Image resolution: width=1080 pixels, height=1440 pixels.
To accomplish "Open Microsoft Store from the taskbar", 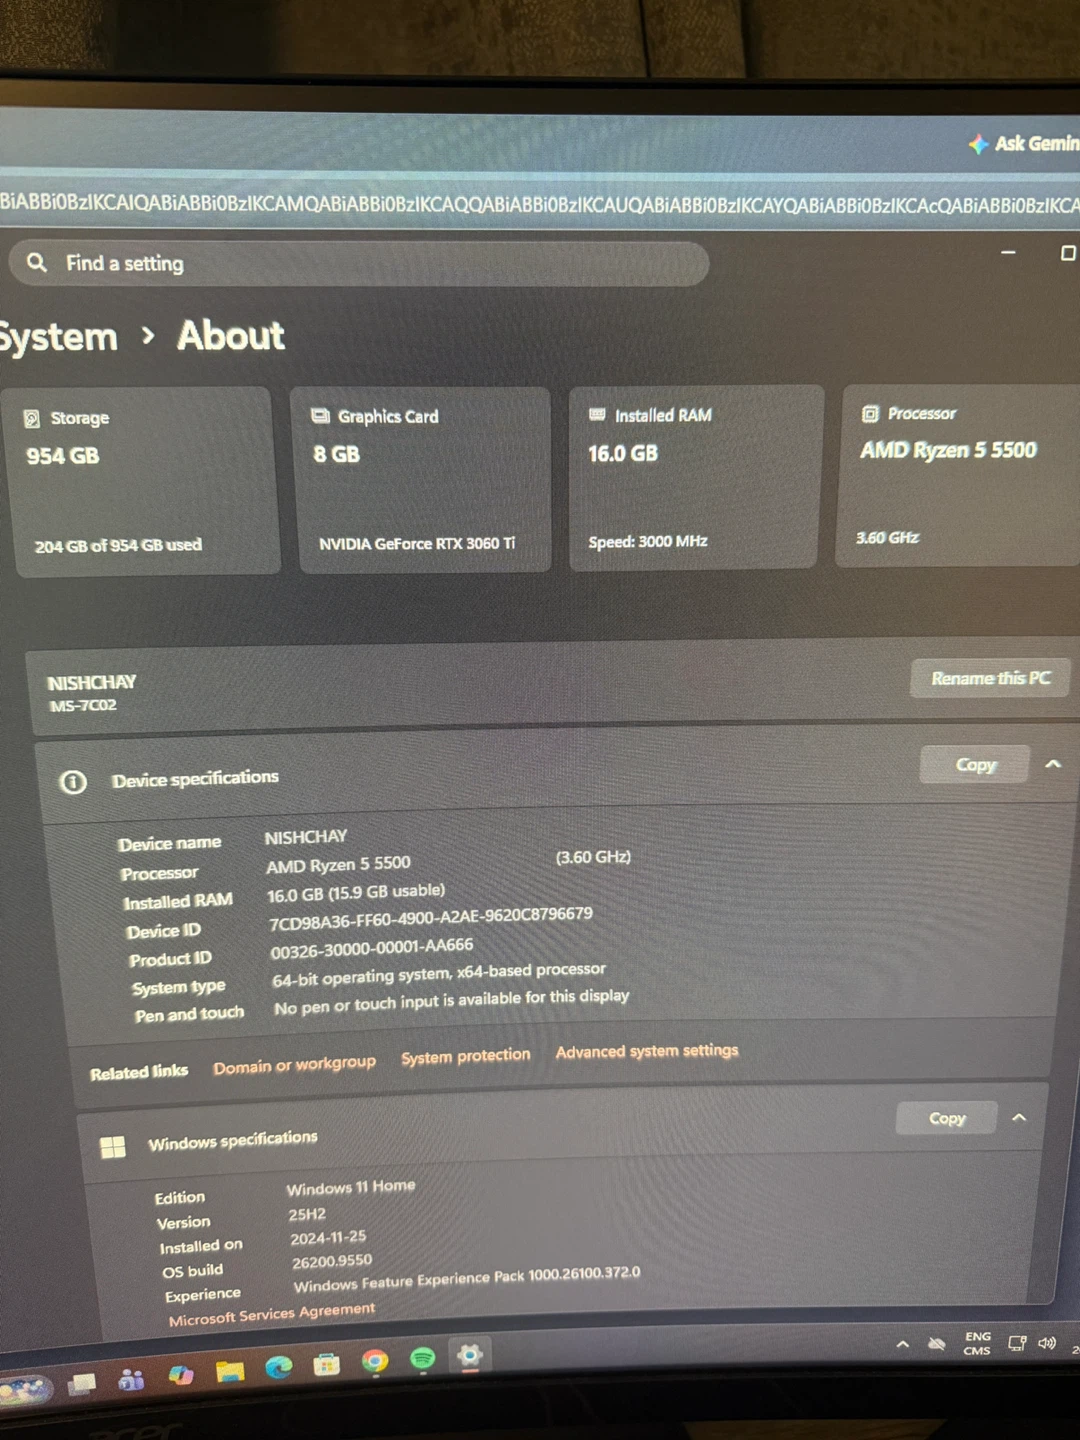I will (x=327, y=1364).
